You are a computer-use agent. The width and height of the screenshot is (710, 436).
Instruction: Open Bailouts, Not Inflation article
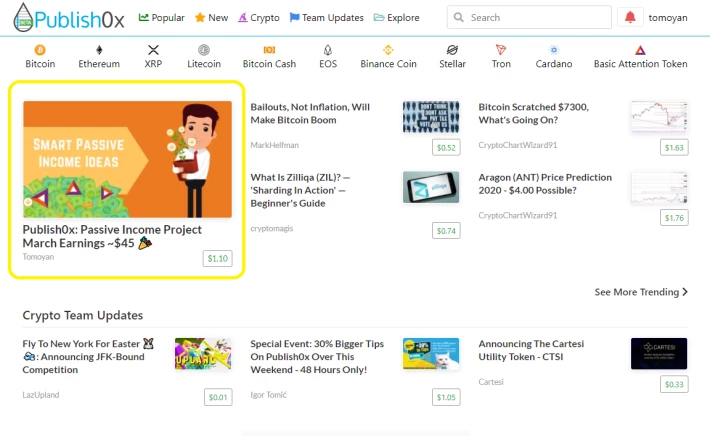tap(310, 113)
